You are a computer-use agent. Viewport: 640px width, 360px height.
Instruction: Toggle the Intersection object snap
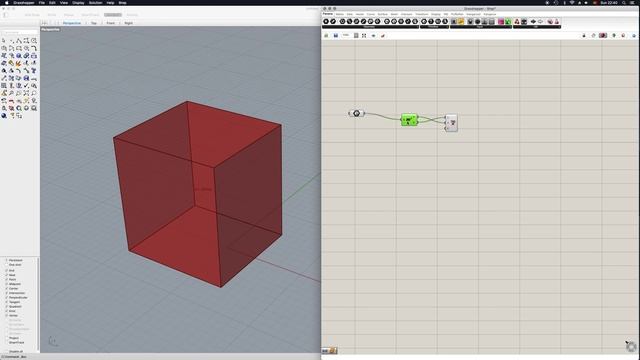(16, 293)
